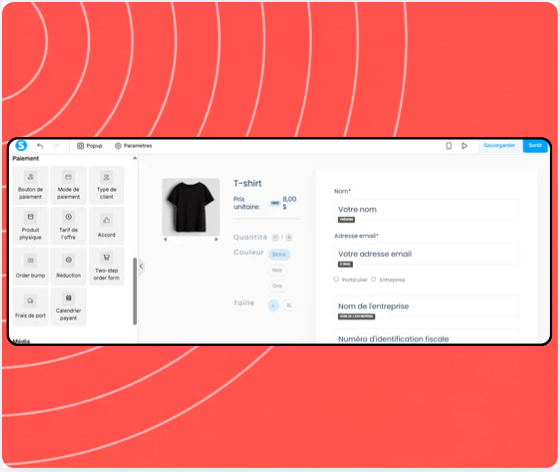The width and height of the screenshot is (560, 472).
Task: Select the Entreprise radio button
Action: pyautogui.click(x=374, y=280)
